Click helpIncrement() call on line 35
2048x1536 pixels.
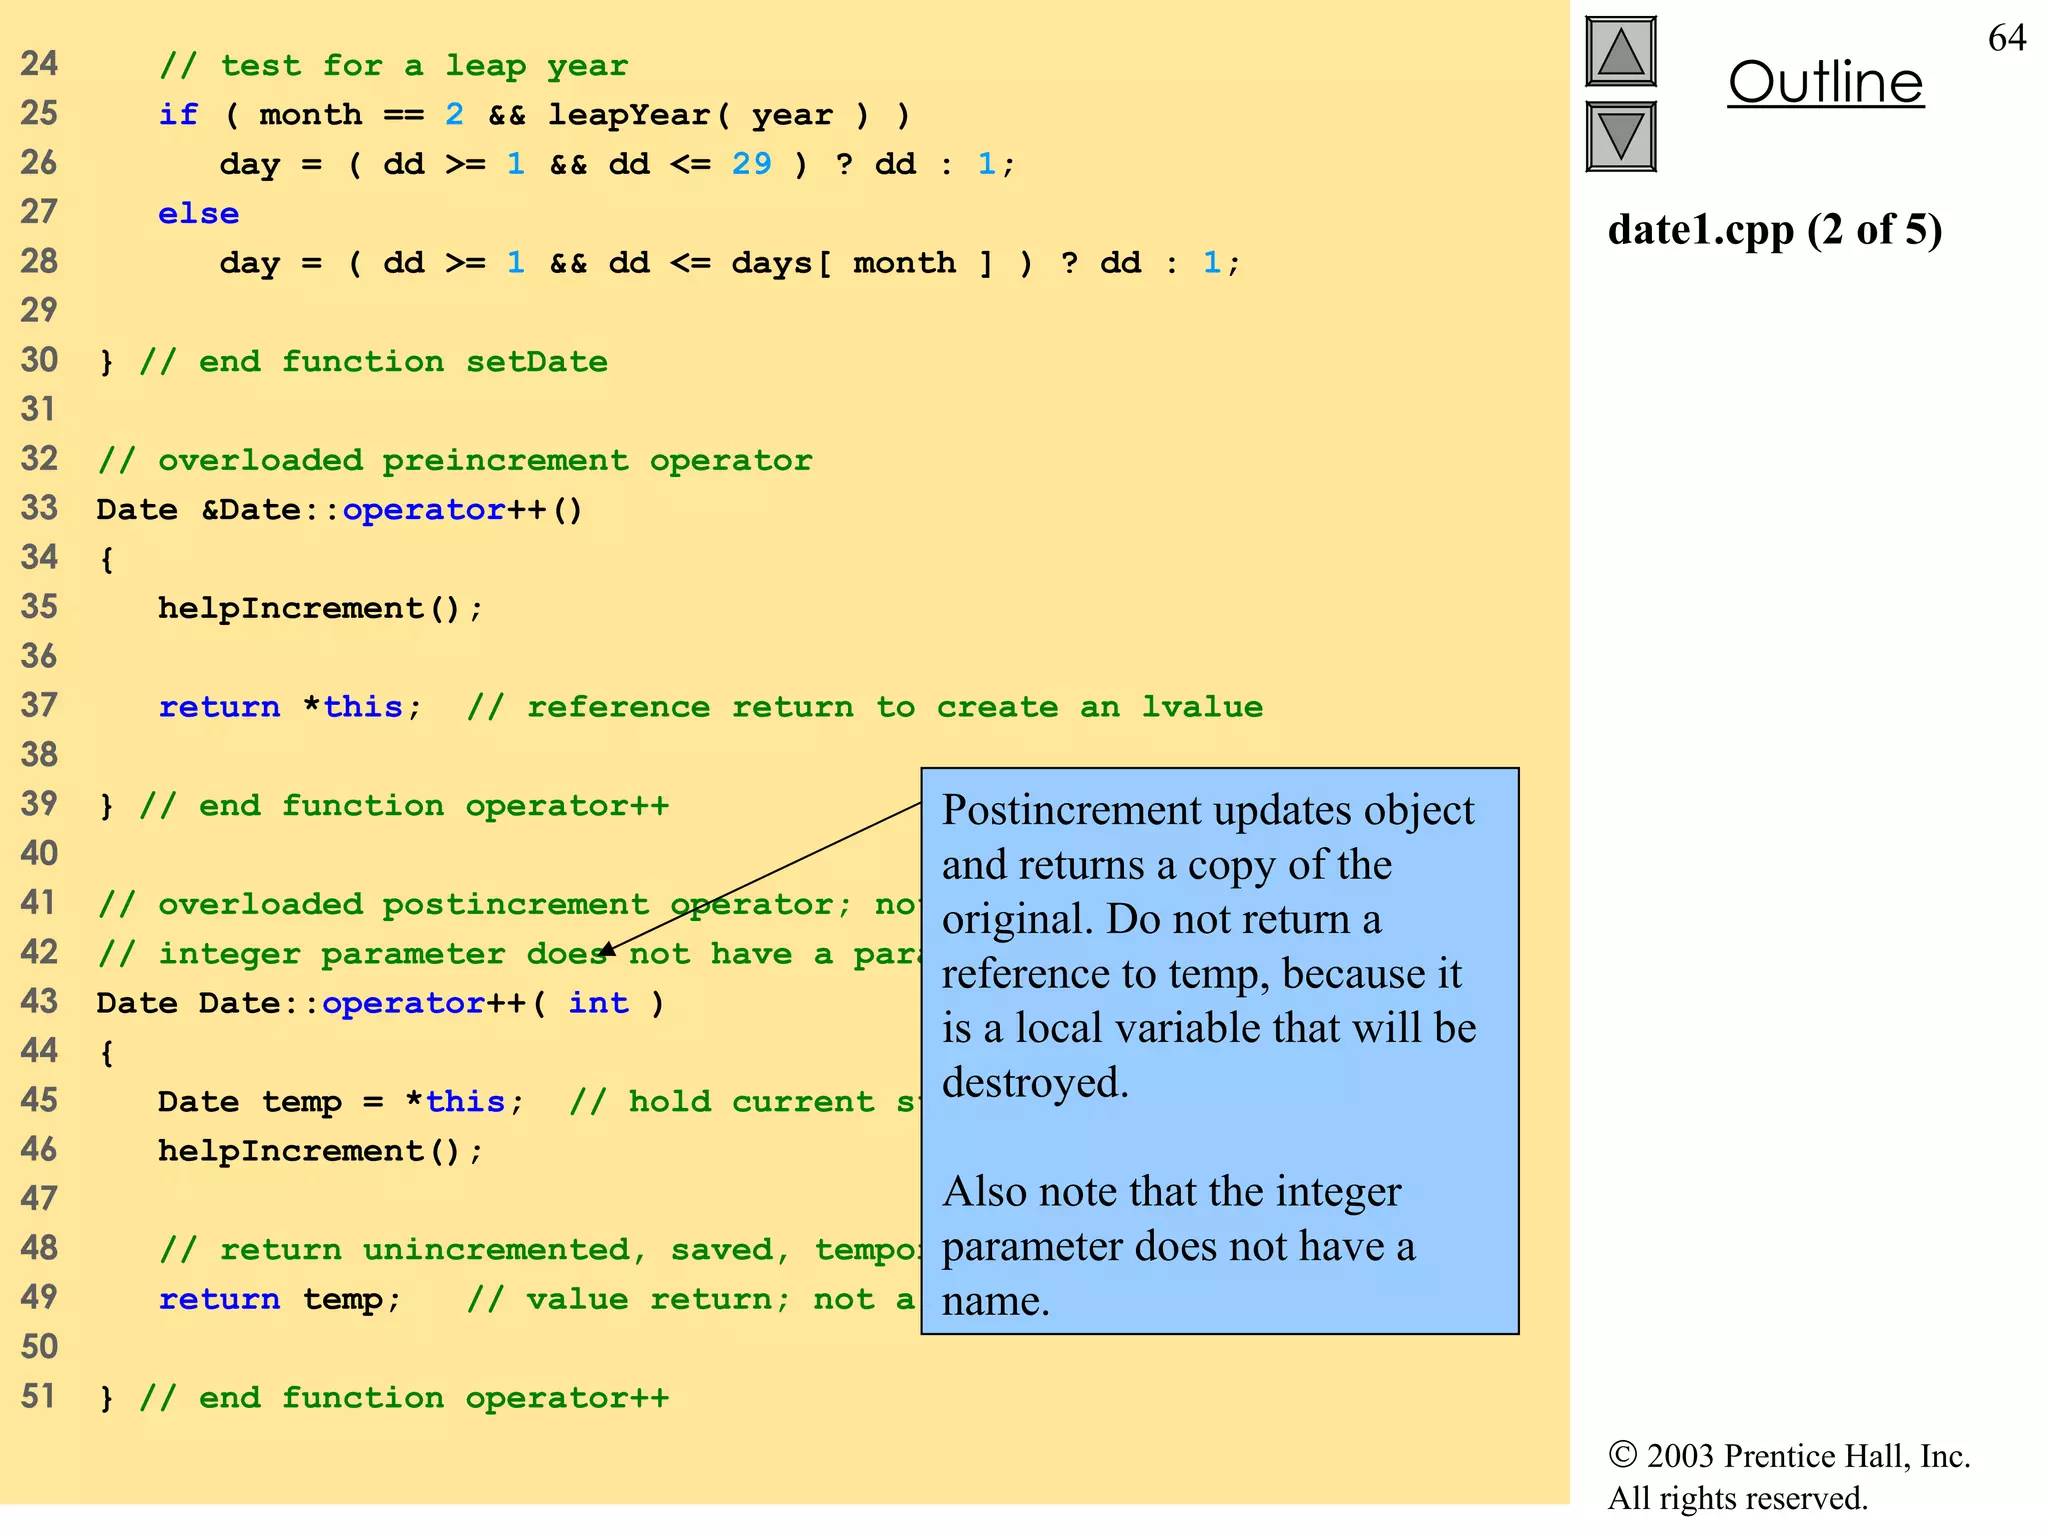[321, 608]
